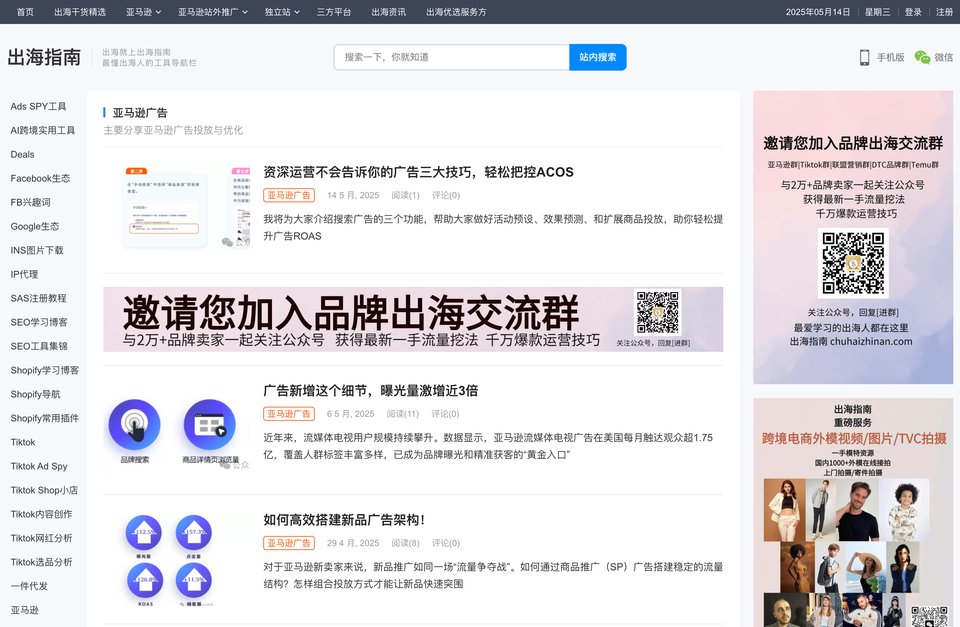This screenshot has height=627, width=960.
Task: Open Tiktok选品分析 in the sidebar
Action: tap(41, 561)
